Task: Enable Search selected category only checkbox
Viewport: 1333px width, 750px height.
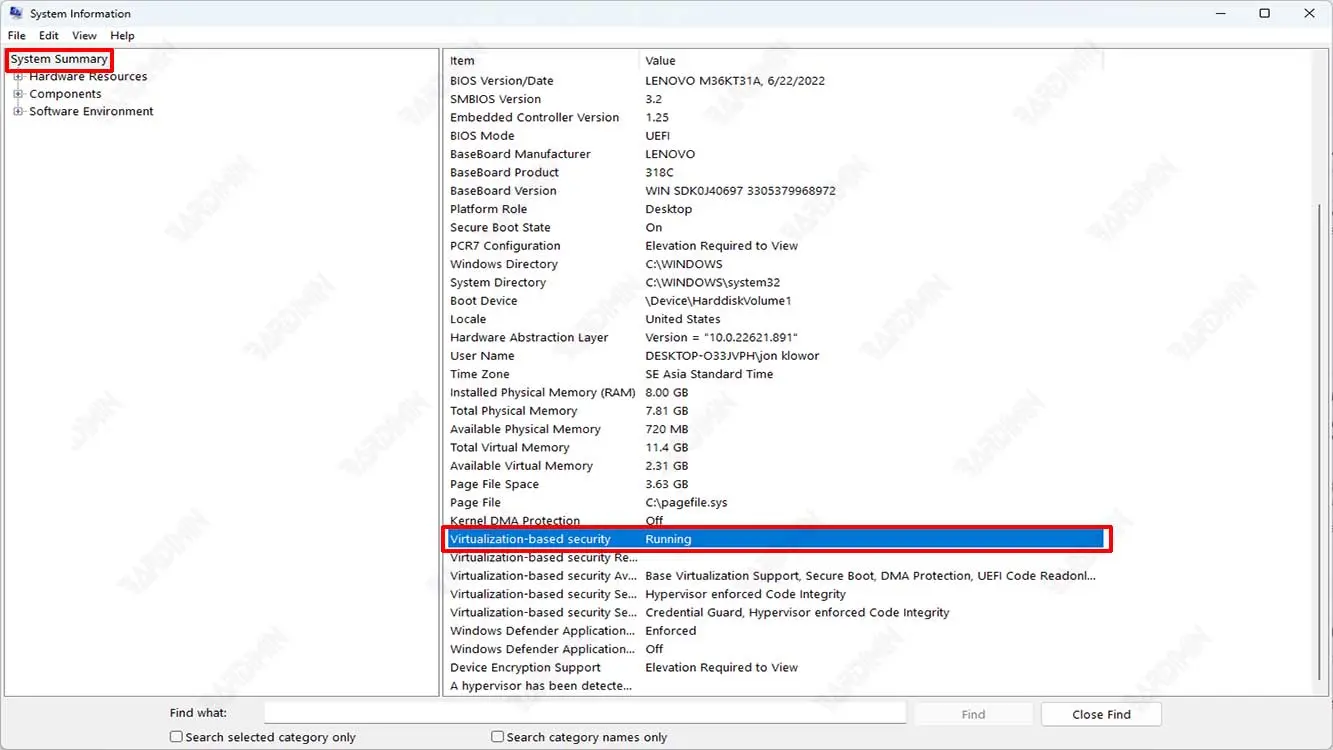Action: (177, 737)
